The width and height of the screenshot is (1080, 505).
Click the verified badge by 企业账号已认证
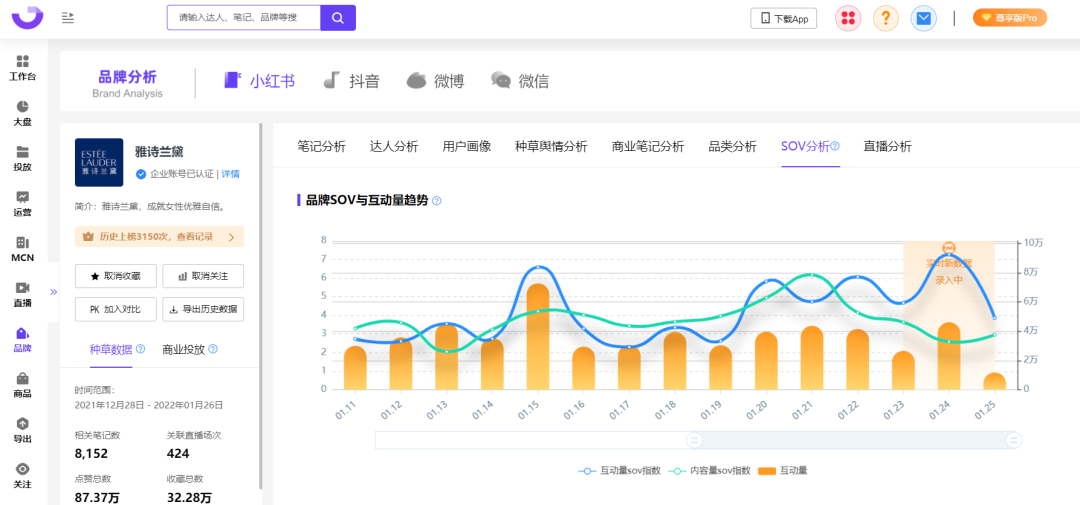tap(141, 174)
